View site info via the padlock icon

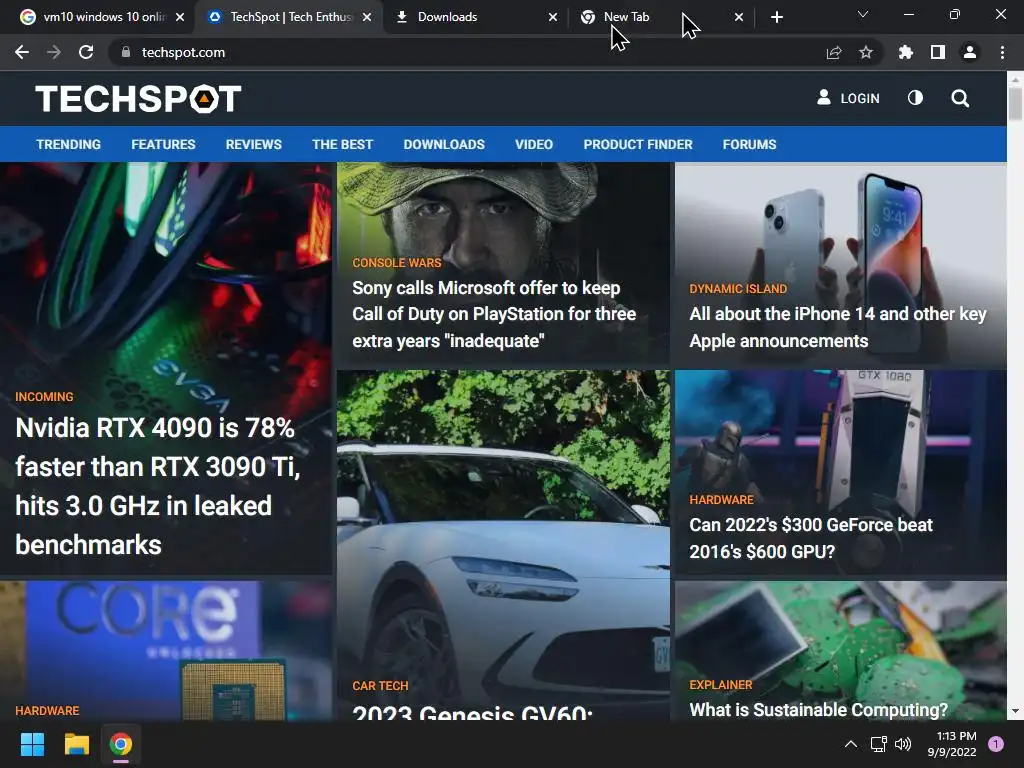[126, 52]
